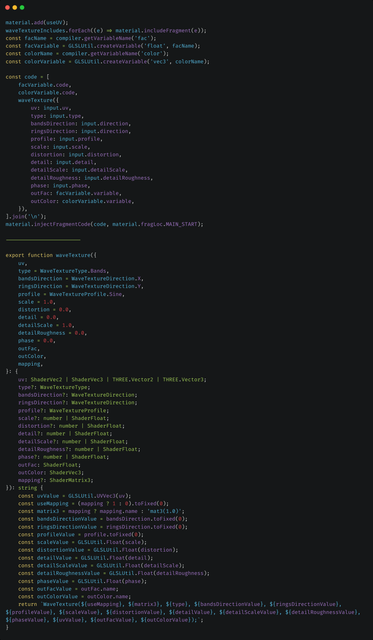Click the "uv: ShaderVec2 | ShaderVec3" type line
This screenshot has width=373, height=640.
(112, 380)
